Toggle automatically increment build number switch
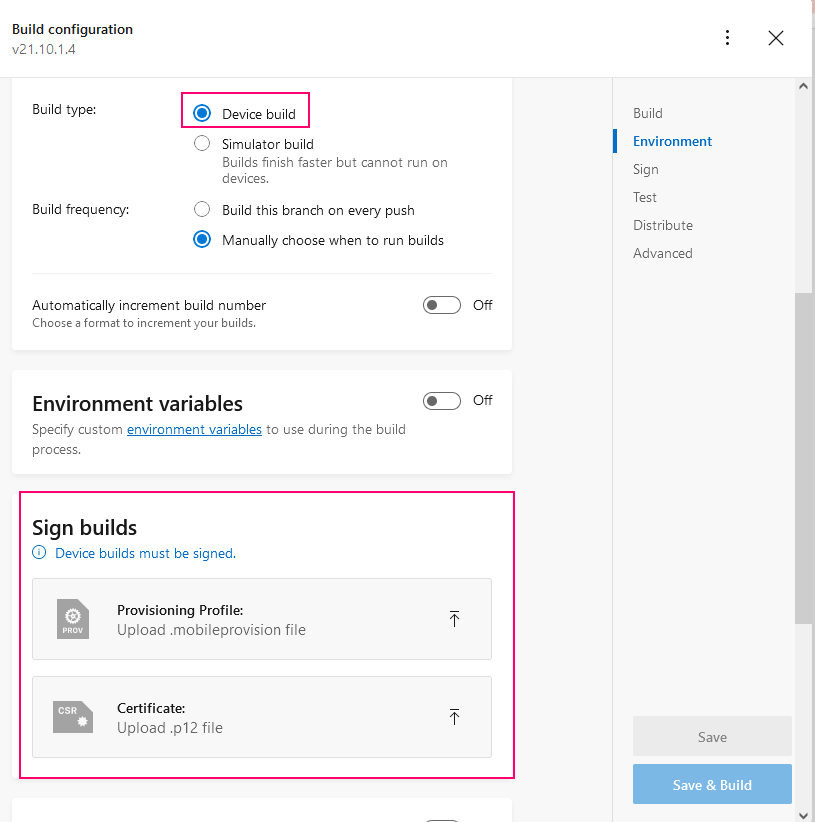This screenshot has height=822, width=815. point(442,305)
